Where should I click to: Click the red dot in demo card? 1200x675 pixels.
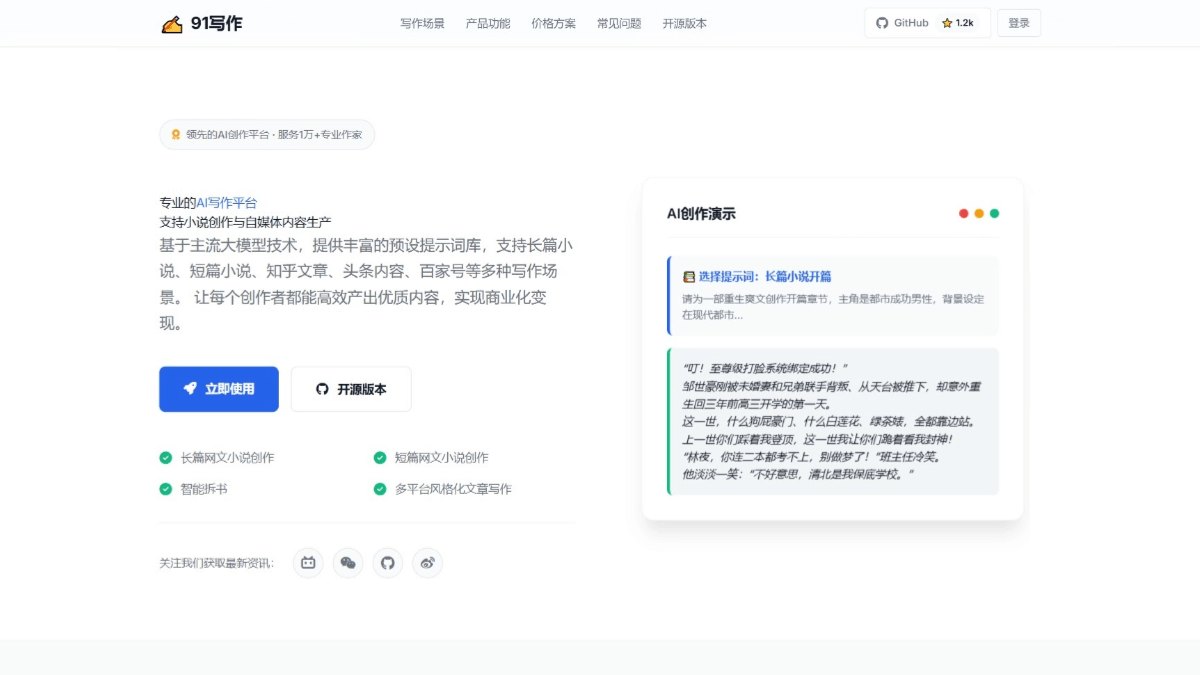[964, 213]
